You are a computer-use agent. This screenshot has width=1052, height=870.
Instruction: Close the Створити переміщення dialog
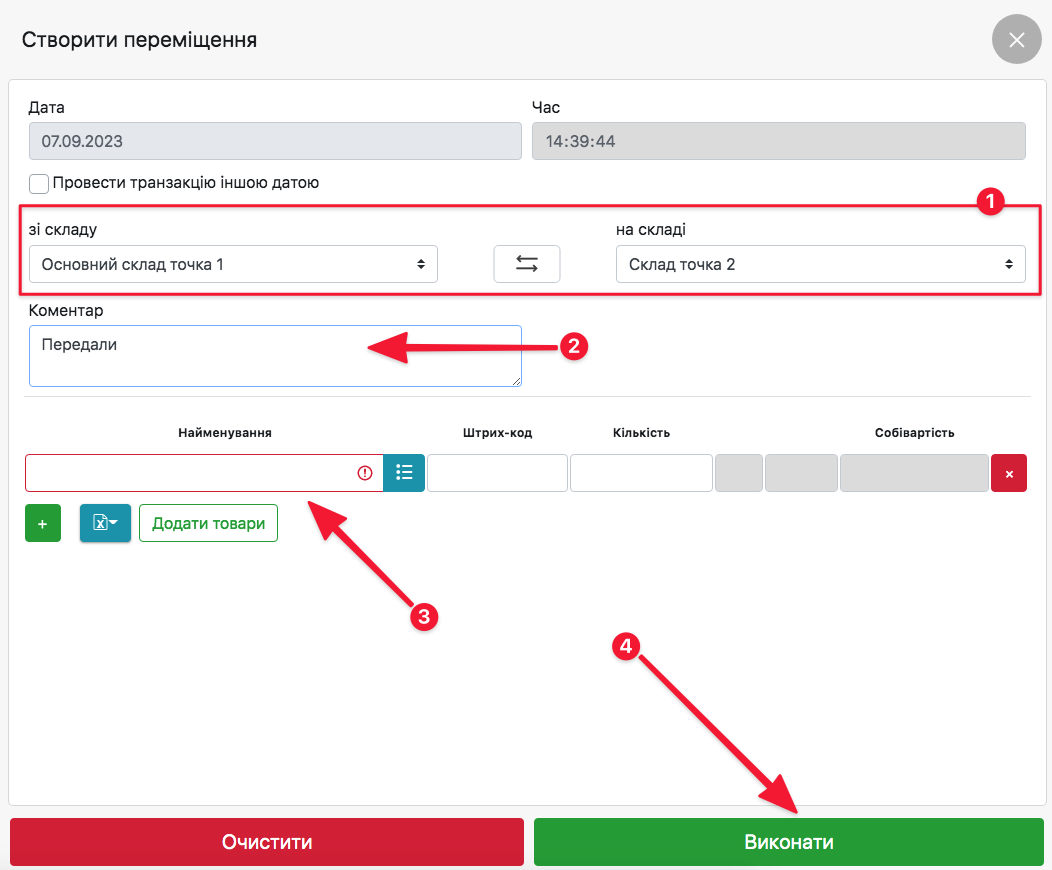(1016, 40)
